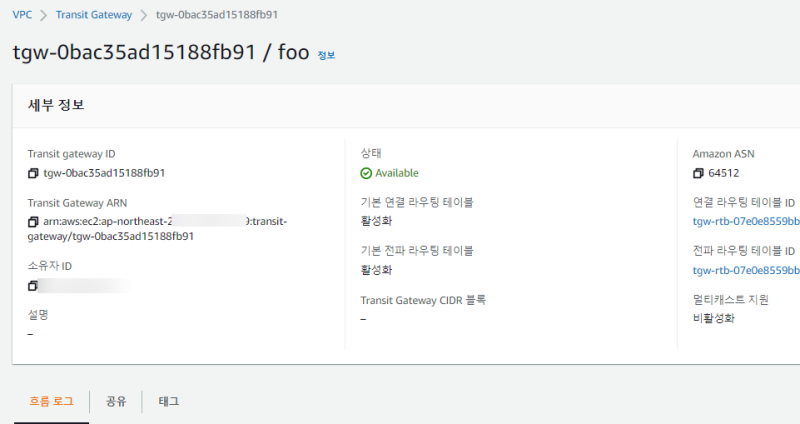Click the chevron after Transit Gateway breadcrumb
Viewport: 800px width, 424px height.
click(x=143, y=16)
